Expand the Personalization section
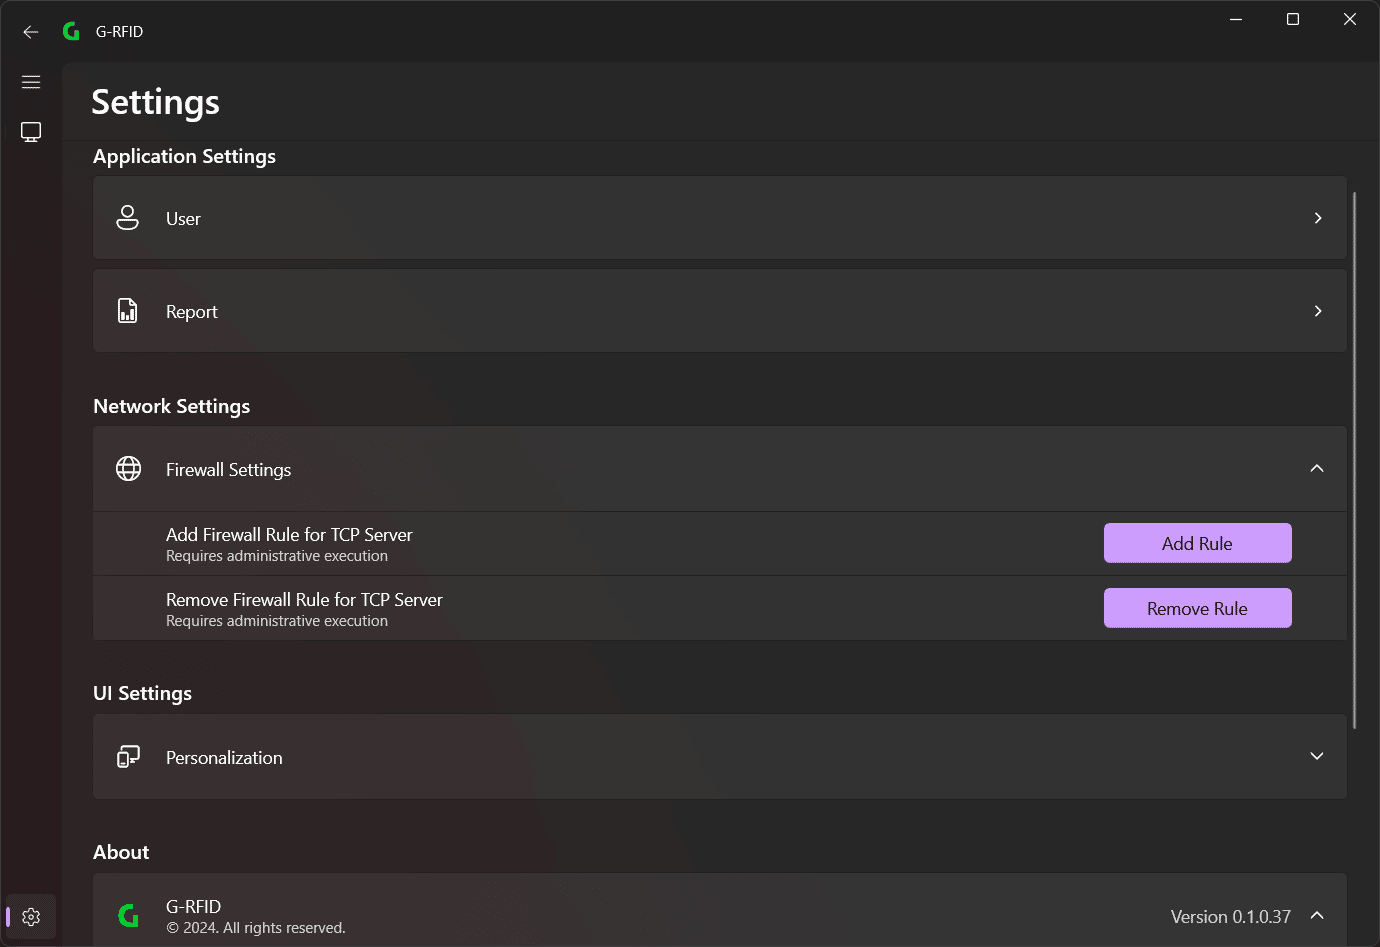1380x947 pixels. pyautogui.click(x=1317, y=757)
